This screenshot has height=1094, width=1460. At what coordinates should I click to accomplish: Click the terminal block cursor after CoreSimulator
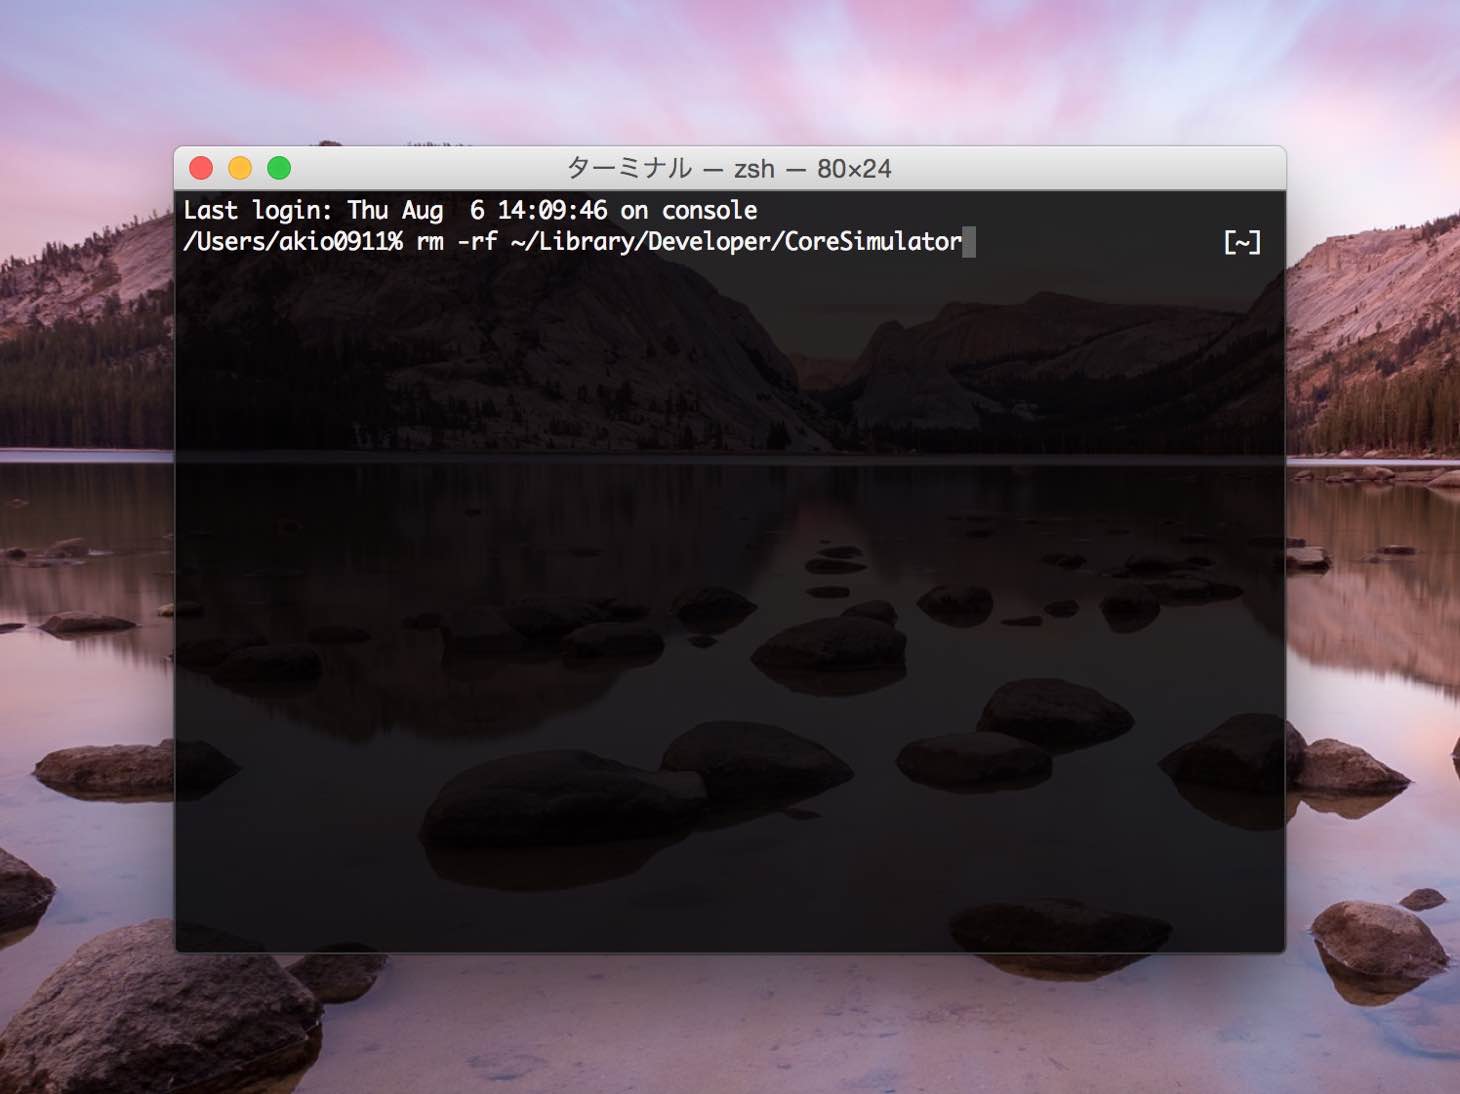tap(969, 242)
